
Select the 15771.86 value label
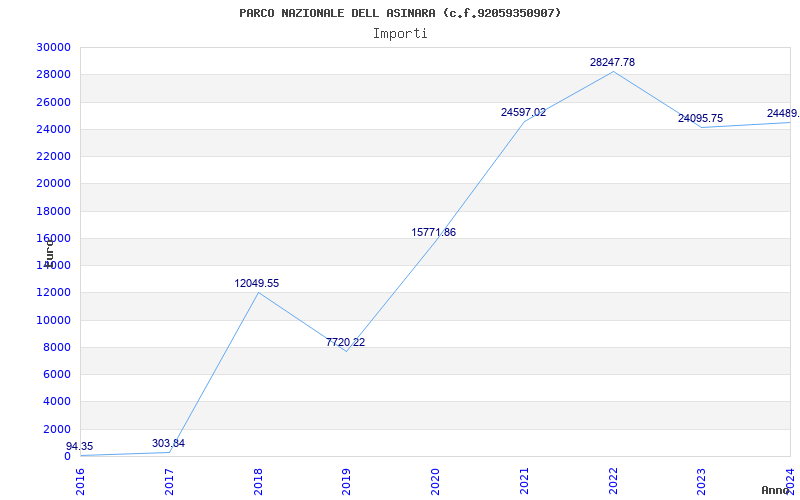pyautogui.click(x=434, y=232)
